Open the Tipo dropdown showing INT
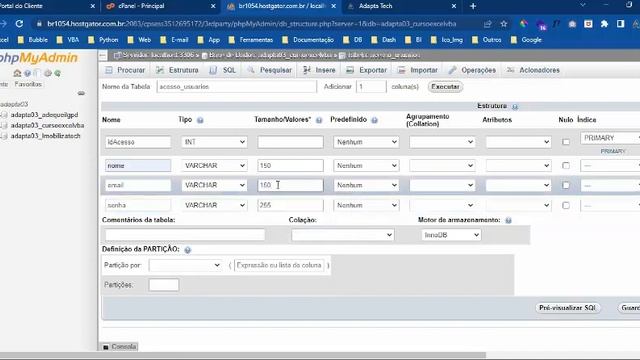This screenshot has height=360, width=640. (214, 142)
